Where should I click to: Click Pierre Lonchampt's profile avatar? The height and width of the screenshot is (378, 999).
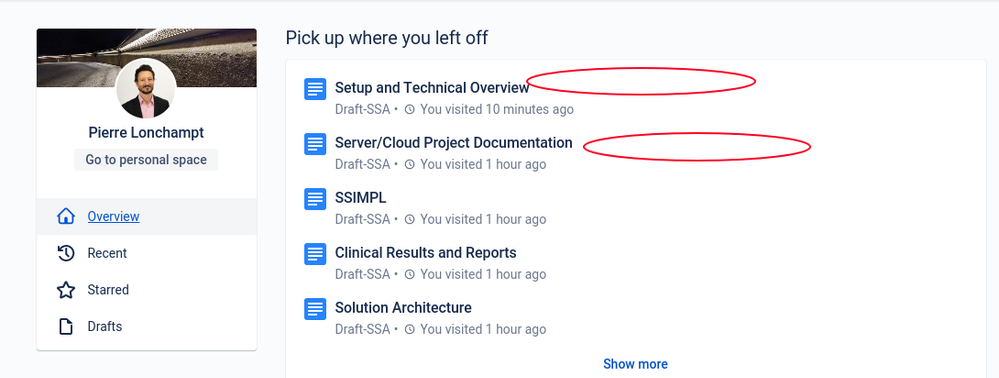tap(147, 89)
